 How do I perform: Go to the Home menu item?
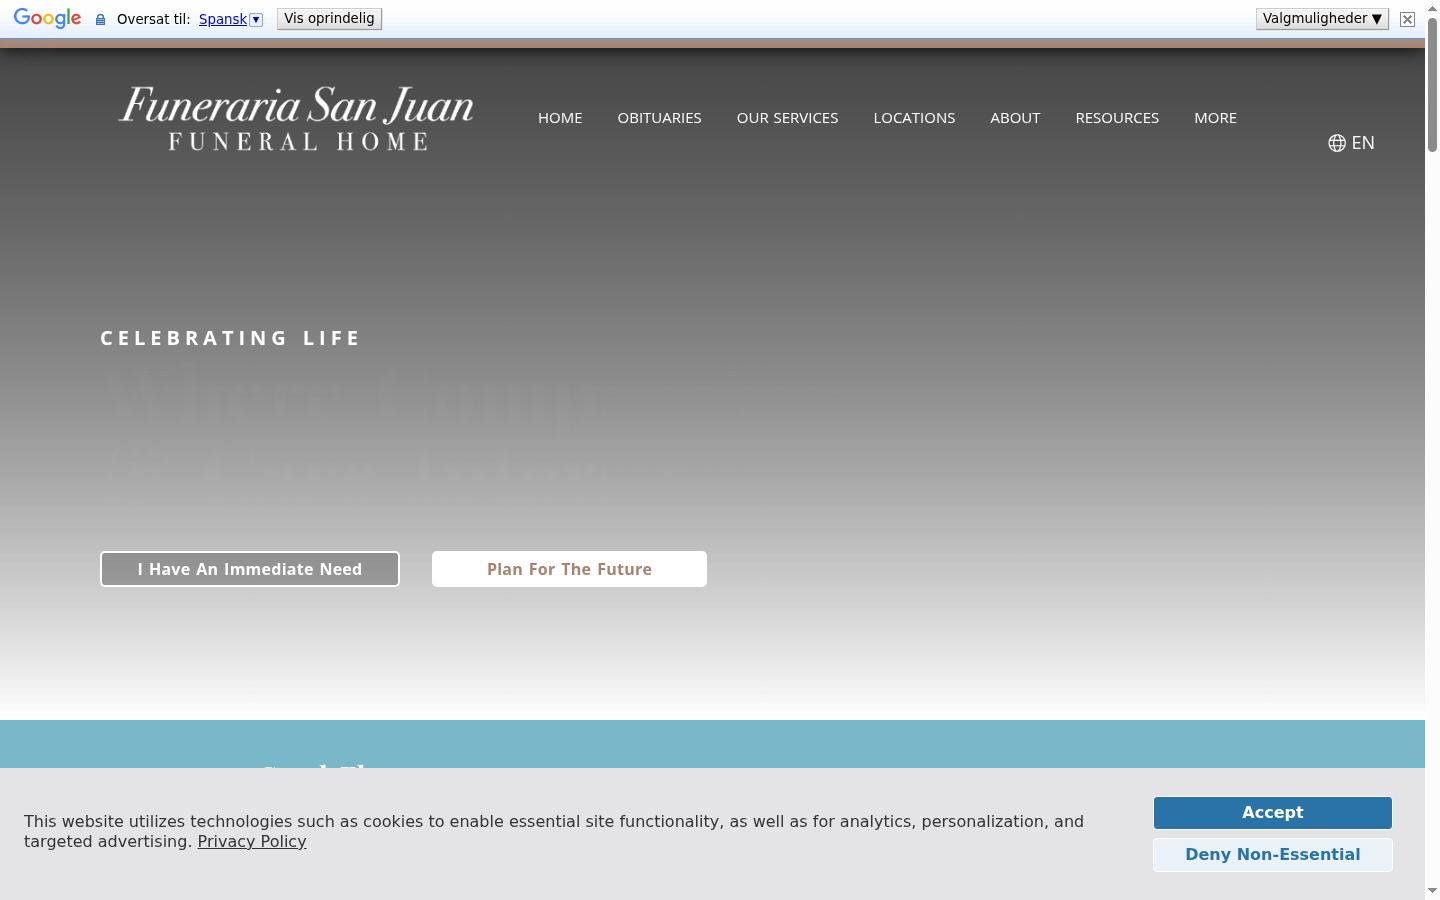[x=560, y=118]
